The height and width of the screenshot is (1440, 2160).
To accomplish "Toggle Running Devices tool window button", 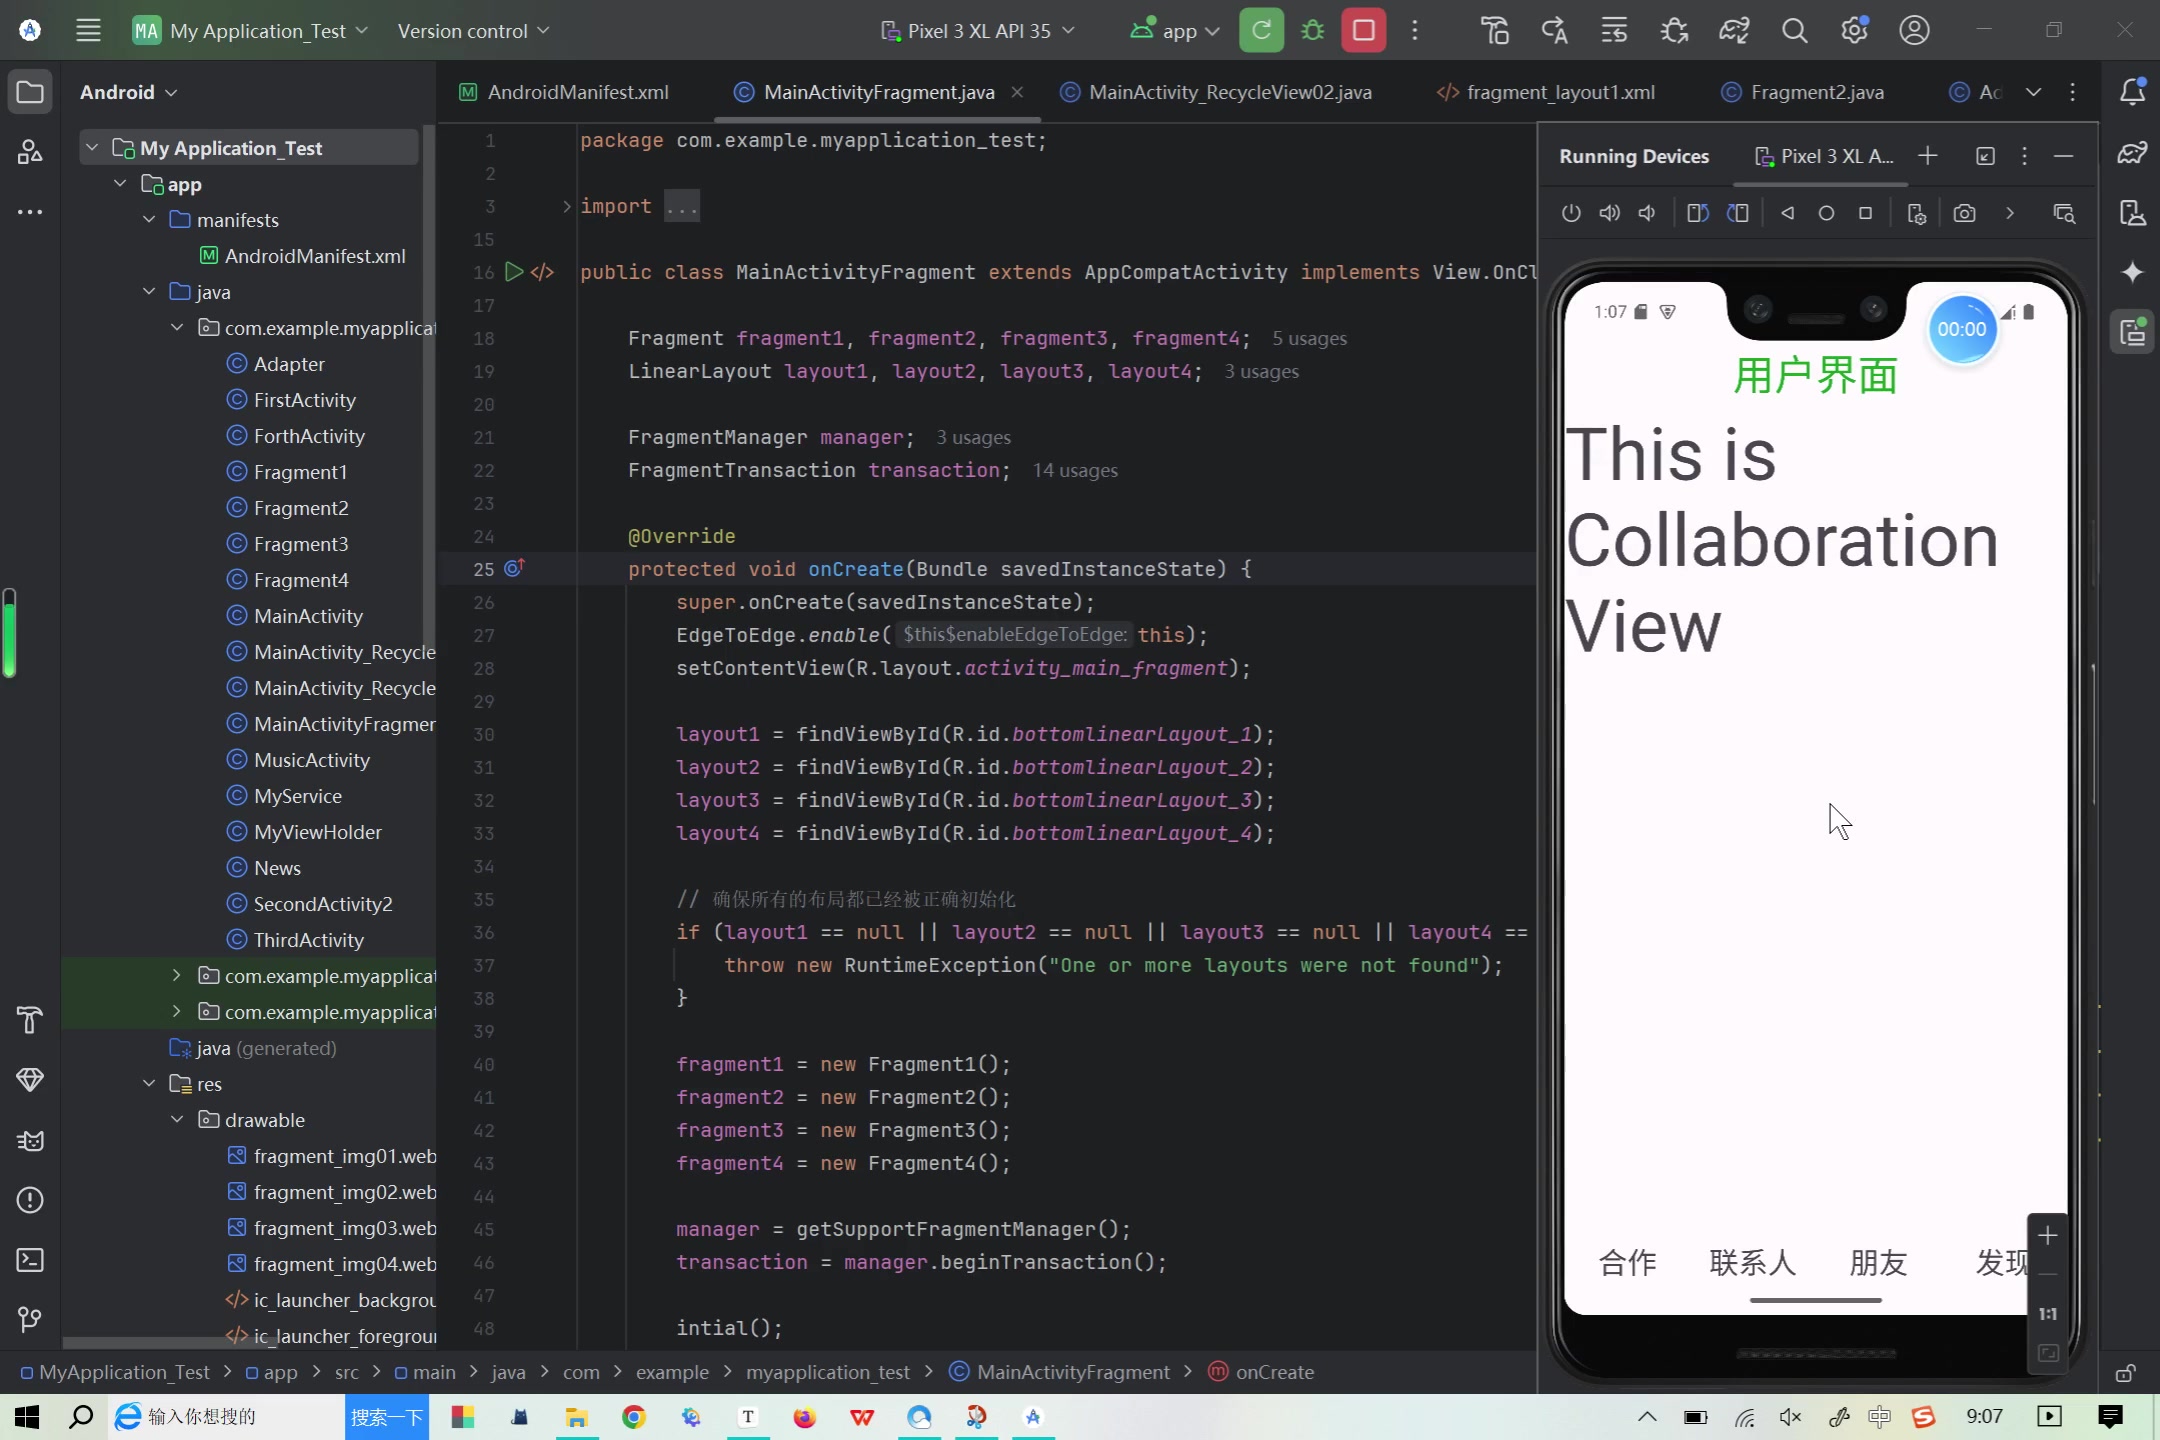I will coord(2132,332).
